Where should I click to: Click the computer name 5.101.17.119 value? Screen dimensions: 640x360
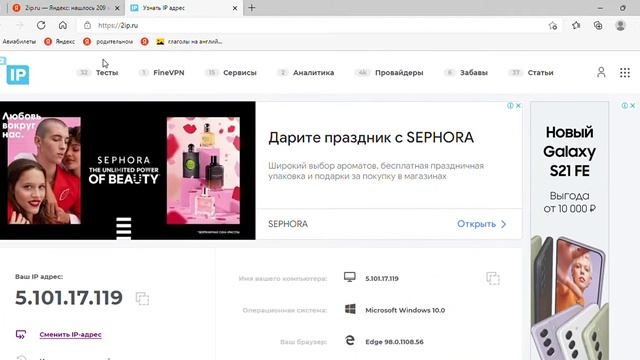click(x=382, y=278)
